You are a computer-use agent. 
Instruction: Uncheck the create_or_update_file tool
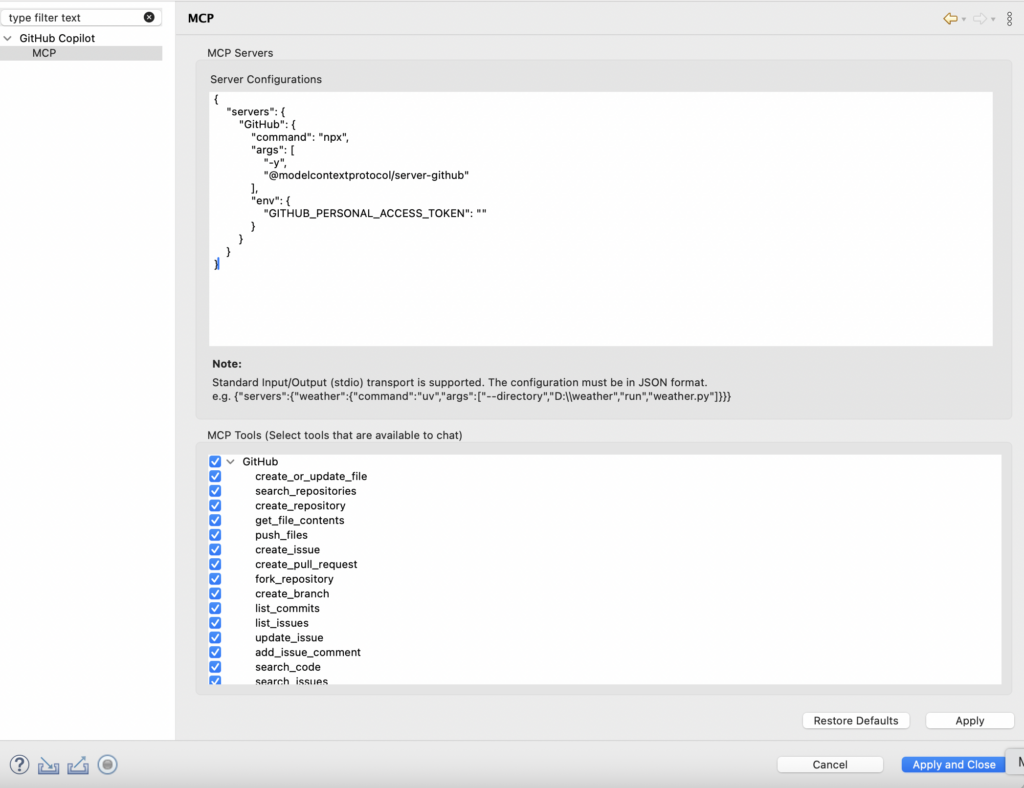(x=215, y=476)
